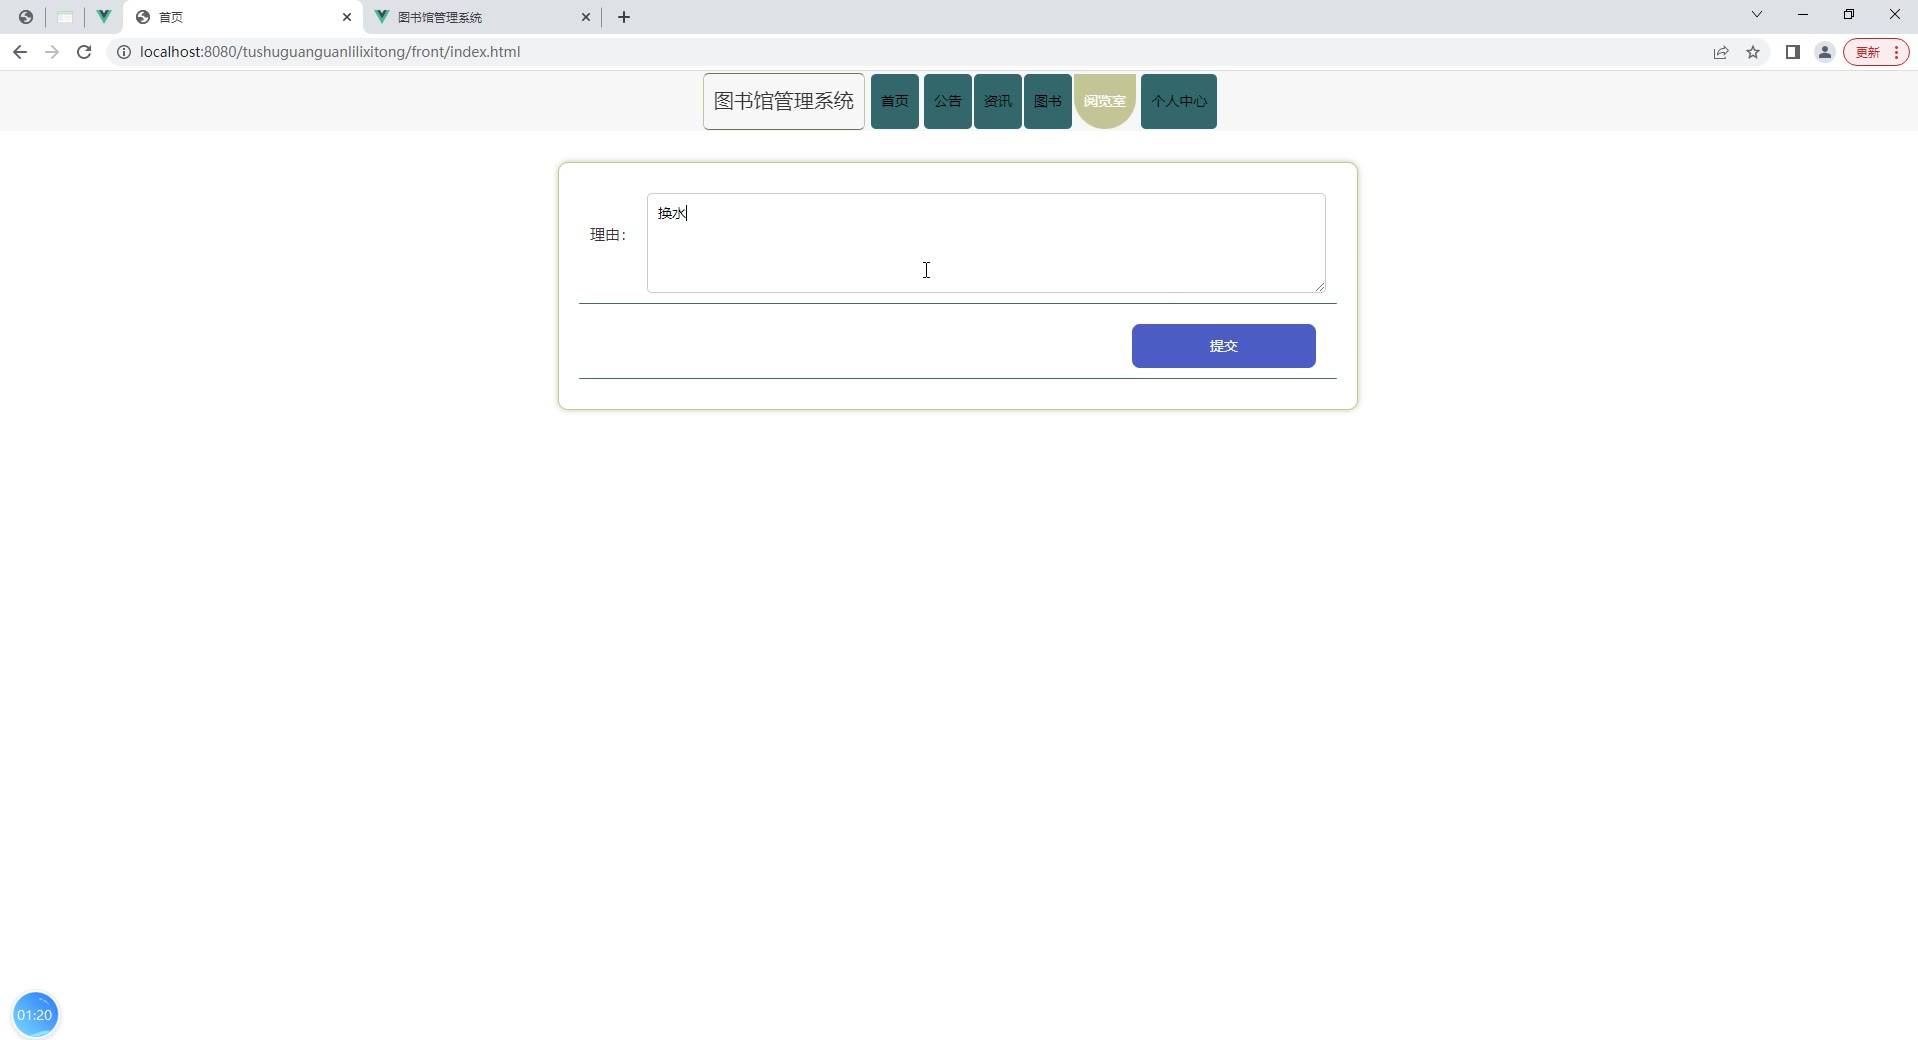
Task: Click inside the 理由 text area
Action: [x=986, y=243]
